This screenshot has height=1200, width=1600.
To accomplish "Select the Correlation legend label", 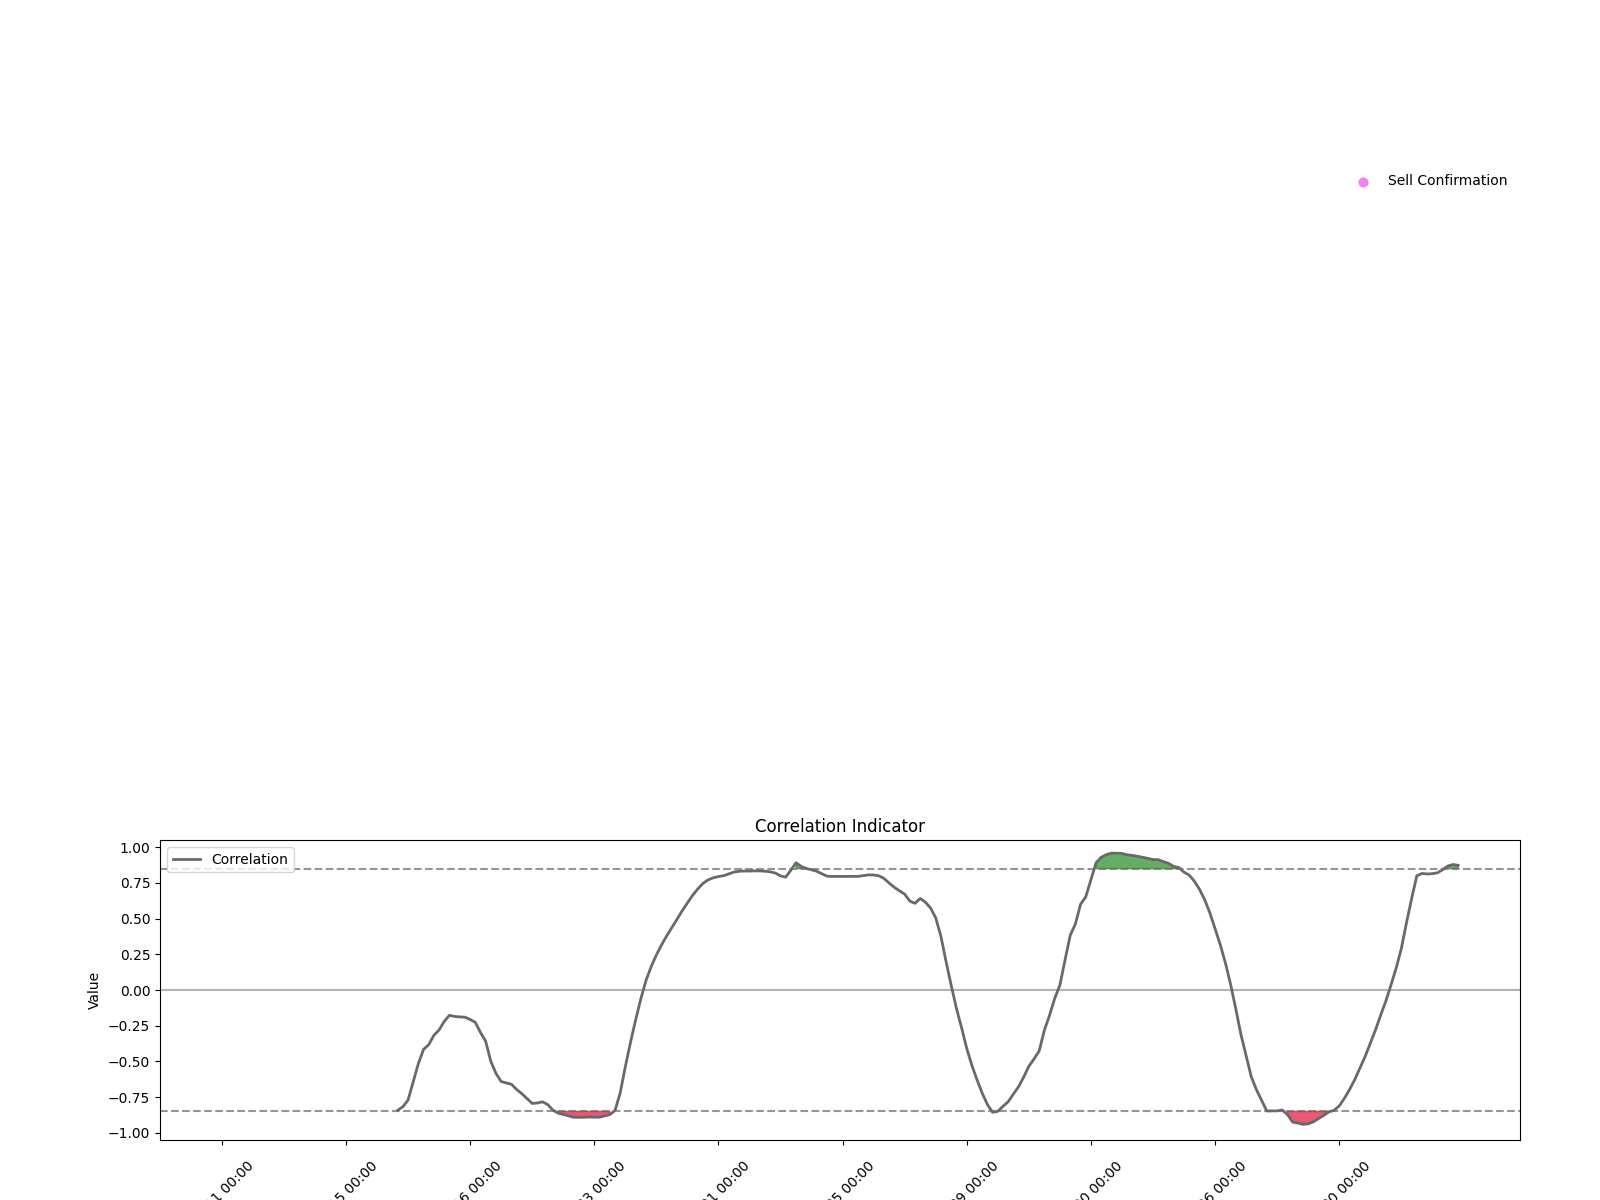I will pos(250,859).
